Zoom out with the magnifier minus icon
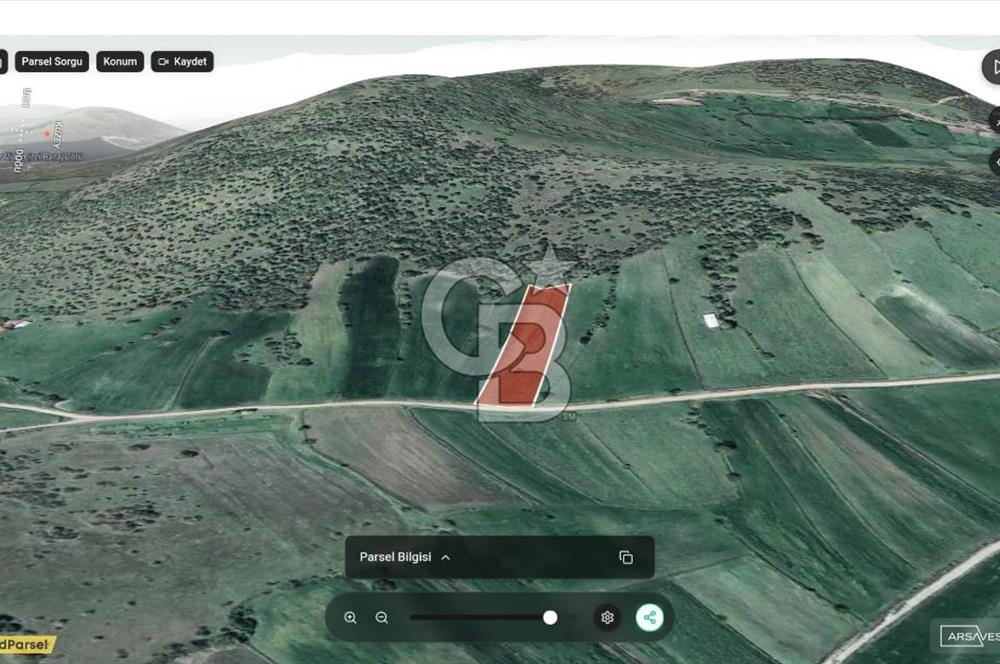1000x664 pixels. point(381,617)
